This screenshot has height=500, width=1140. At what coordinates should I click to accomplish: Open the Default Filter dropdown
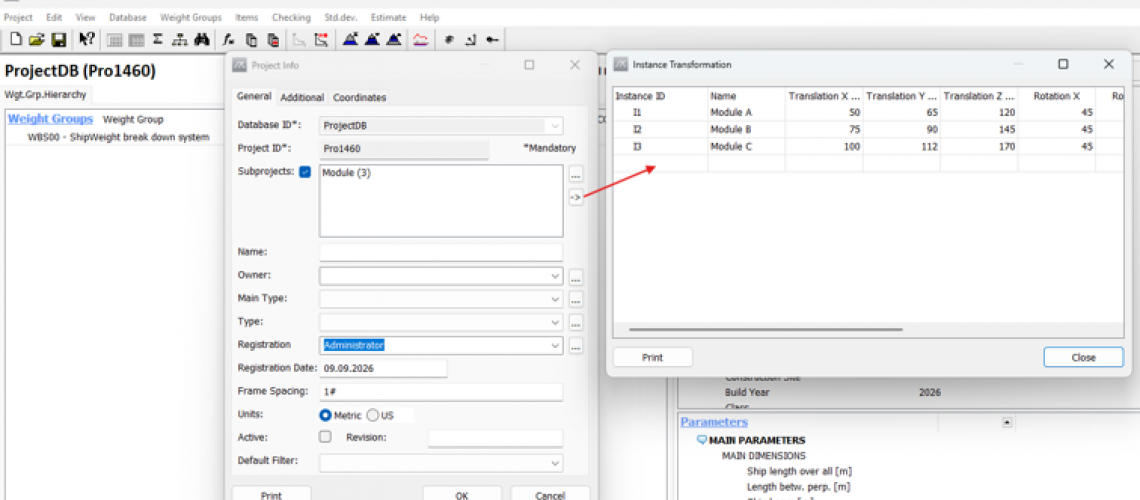point(555,462)
